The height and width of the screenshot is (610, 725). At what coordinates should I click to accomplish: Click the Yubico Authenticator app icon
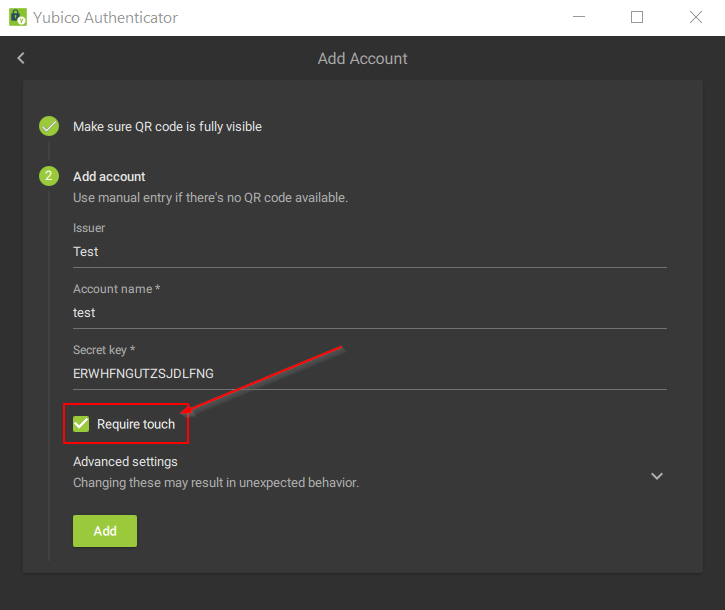(18, 17)
